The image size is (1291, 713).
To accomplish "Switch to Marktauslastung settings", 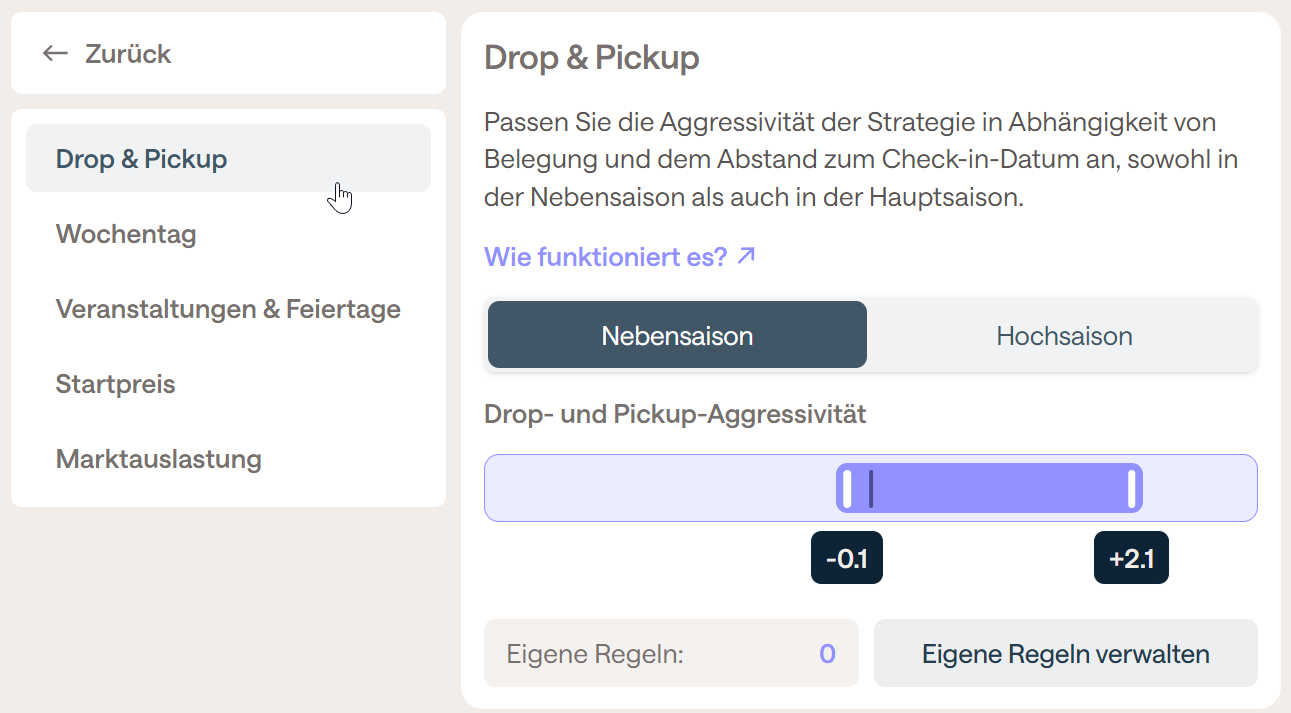I will point(159,459).
